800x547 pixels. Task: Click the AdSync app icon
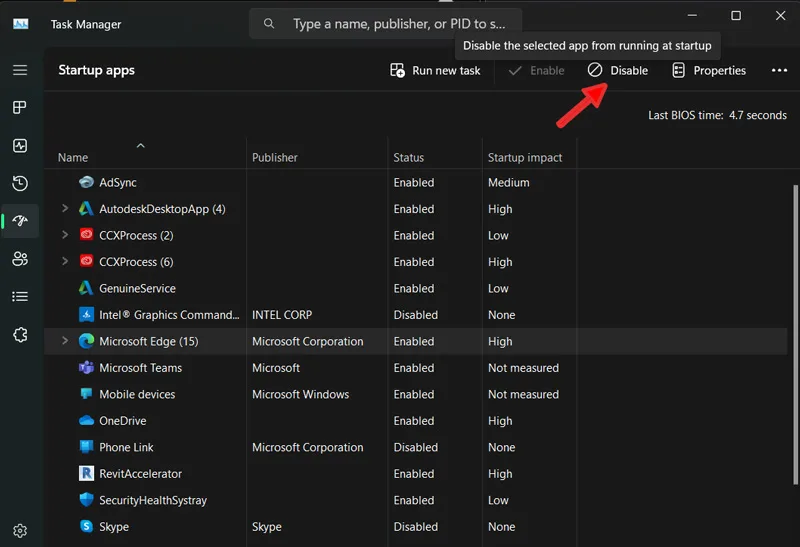[86, 182]
